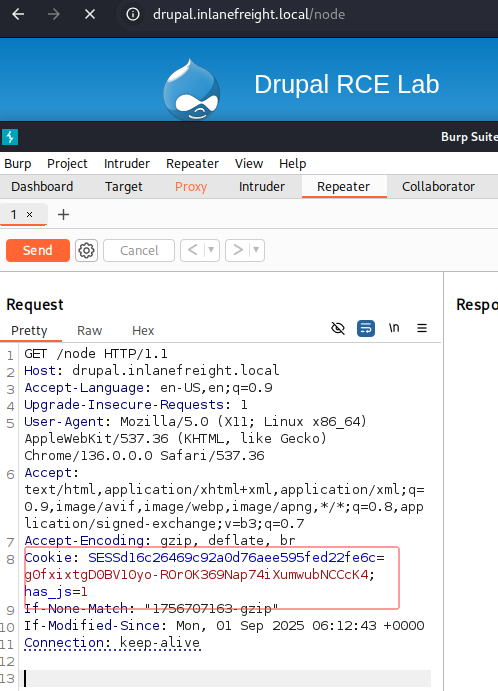
Task: Open the Help menu
Action: (x=293, y=164)
